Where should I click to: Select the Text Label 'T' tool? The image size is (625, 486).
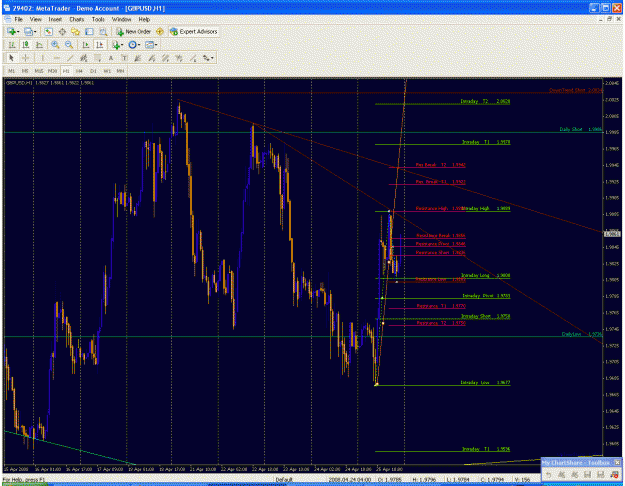[x=124, y=58]
